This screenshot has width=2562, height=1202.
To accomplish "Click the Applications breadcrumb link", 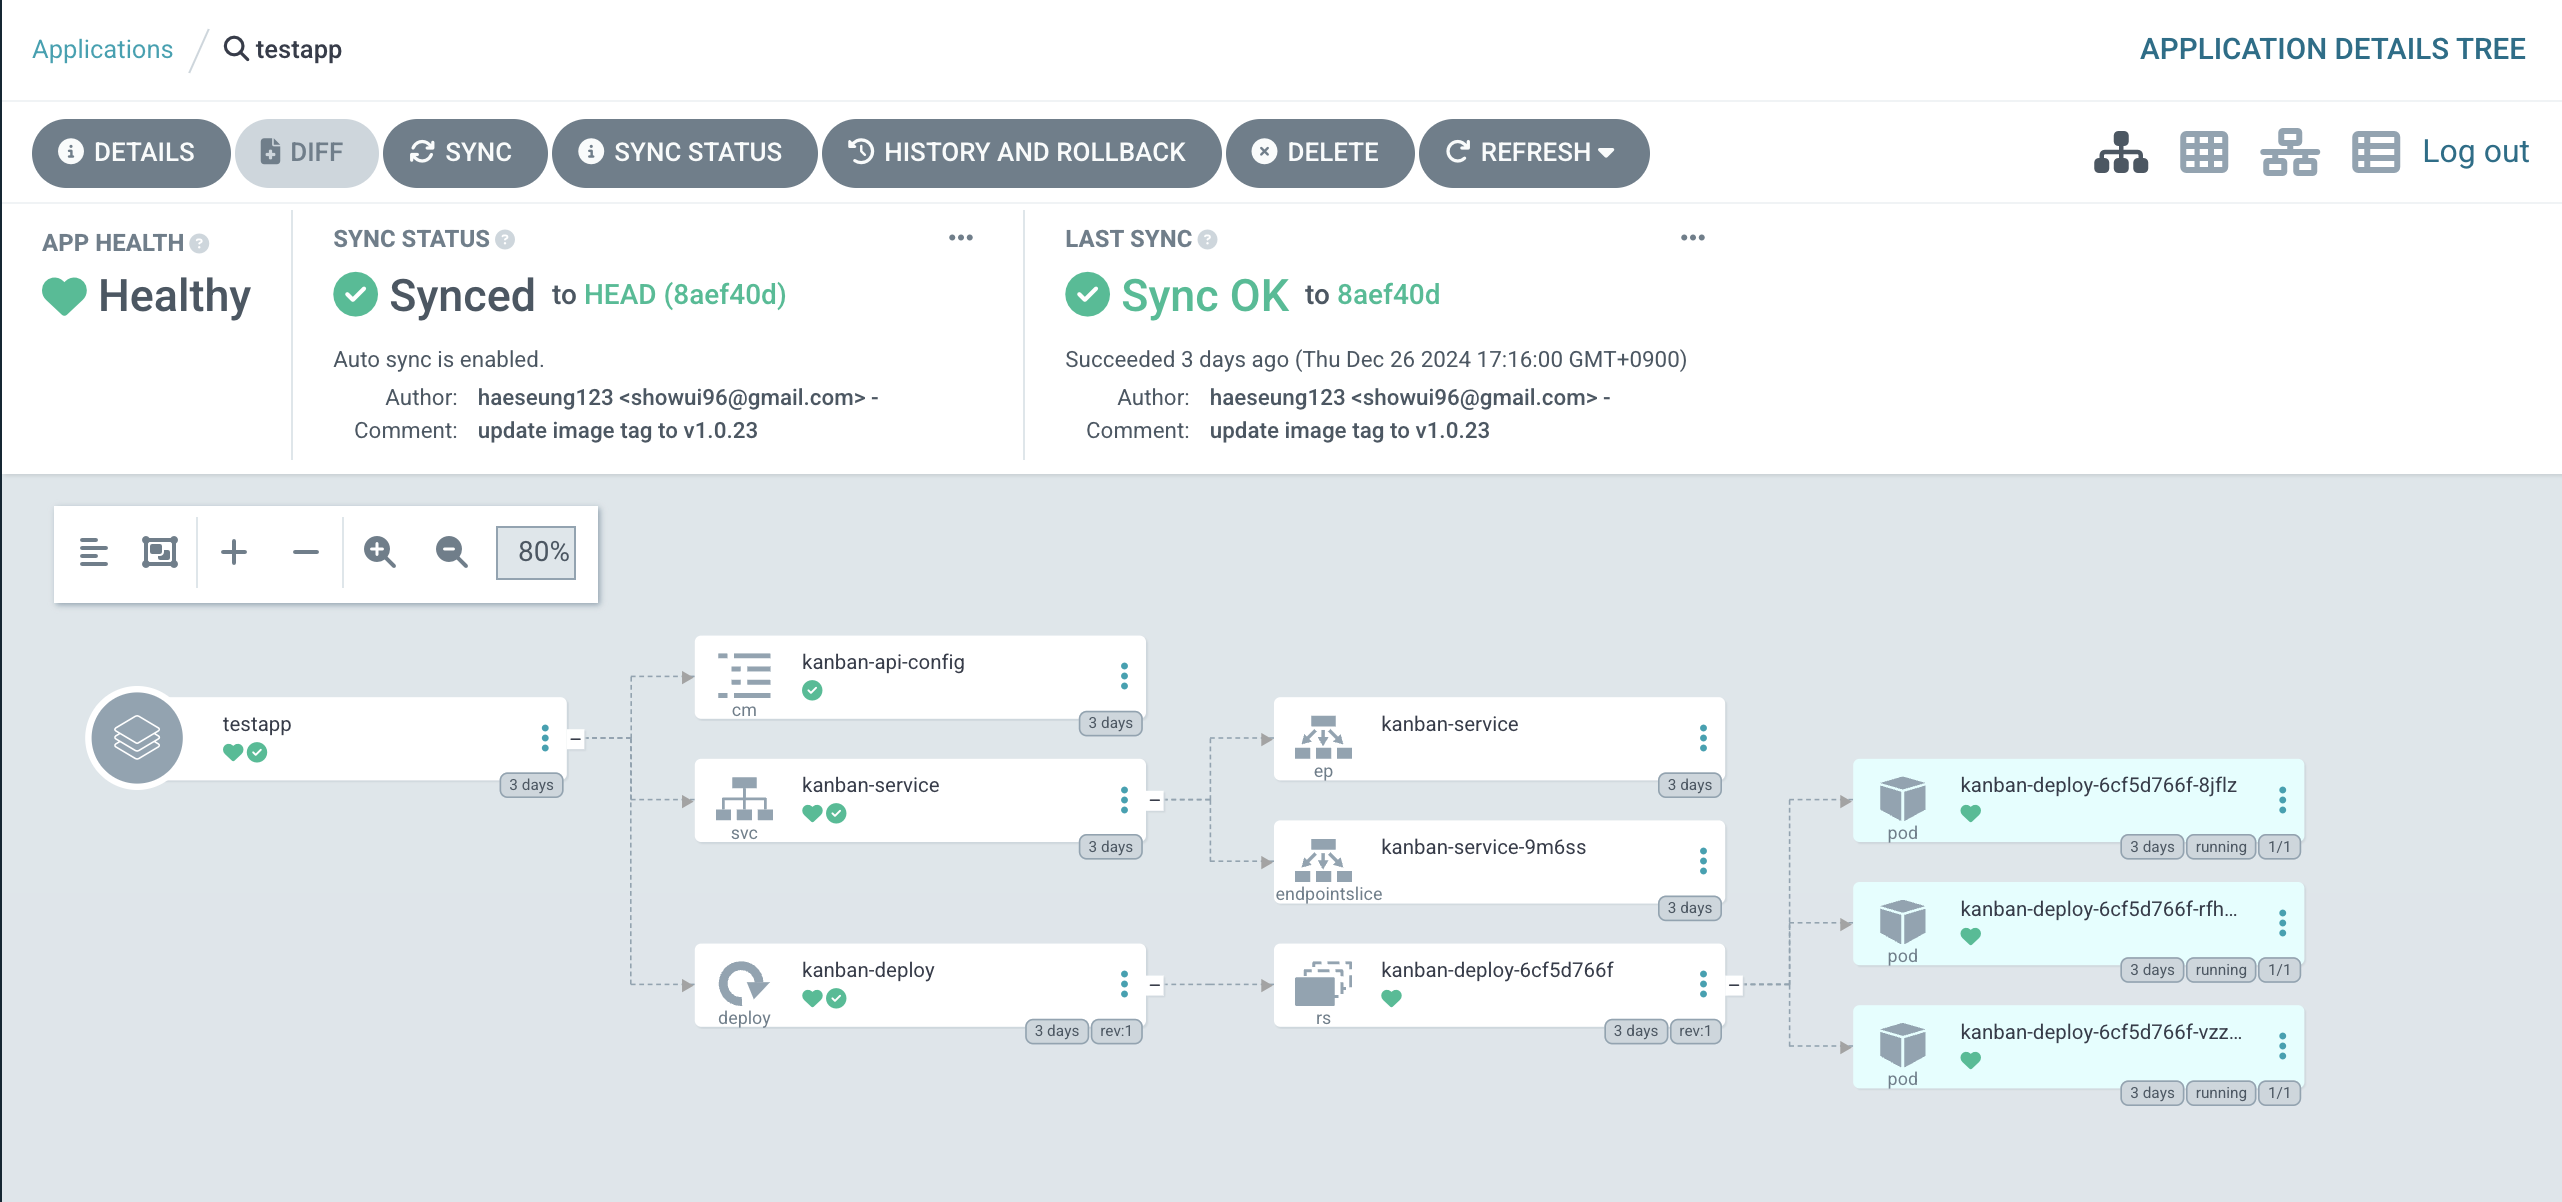I will click(102, 49).
